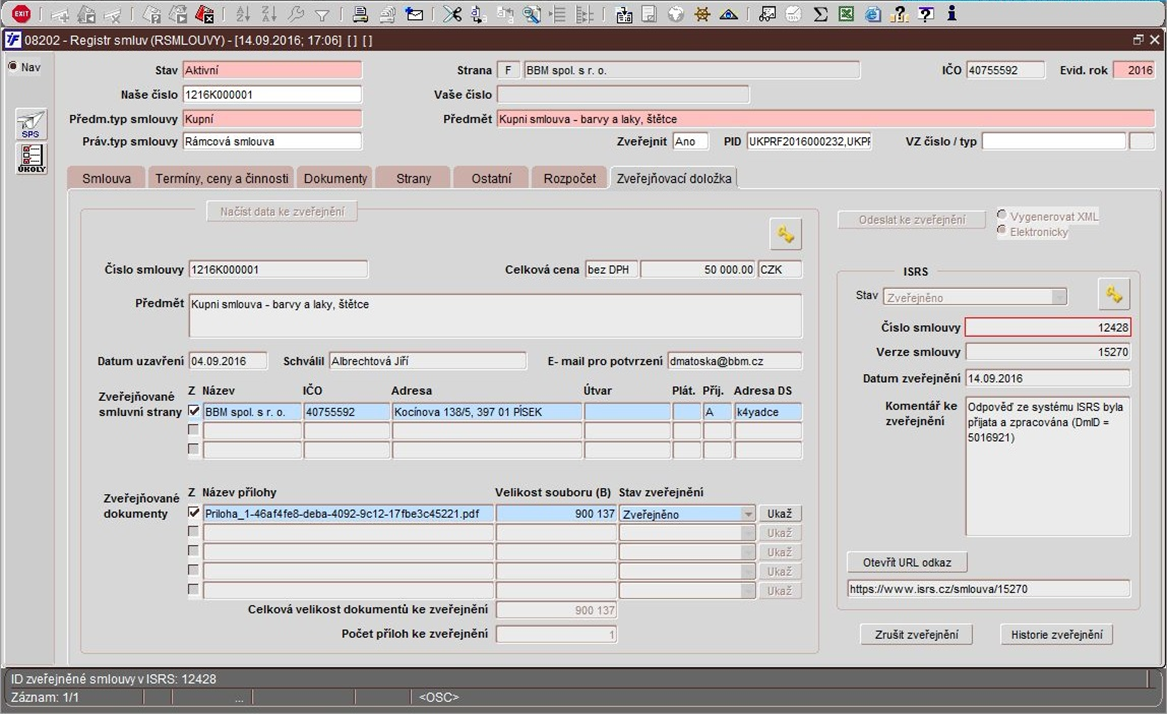Image resolution: width=1167 pixels, height=714 pixels.
Task: Click the magnifier search icon in toolbar
Action: 531,13
